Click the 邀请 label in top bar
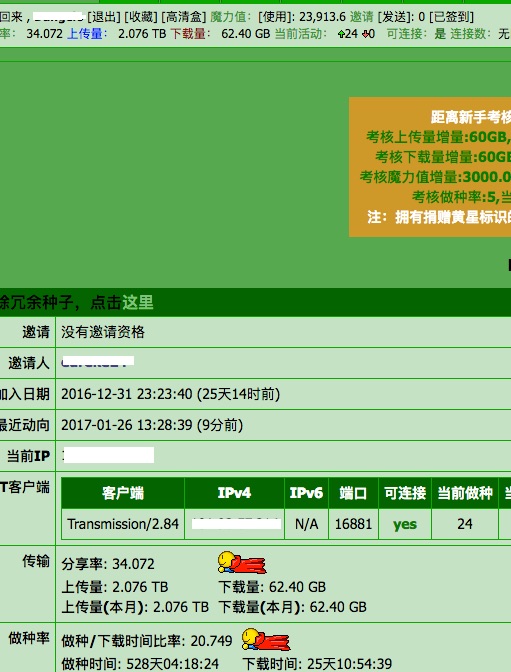 click(362, 17)
